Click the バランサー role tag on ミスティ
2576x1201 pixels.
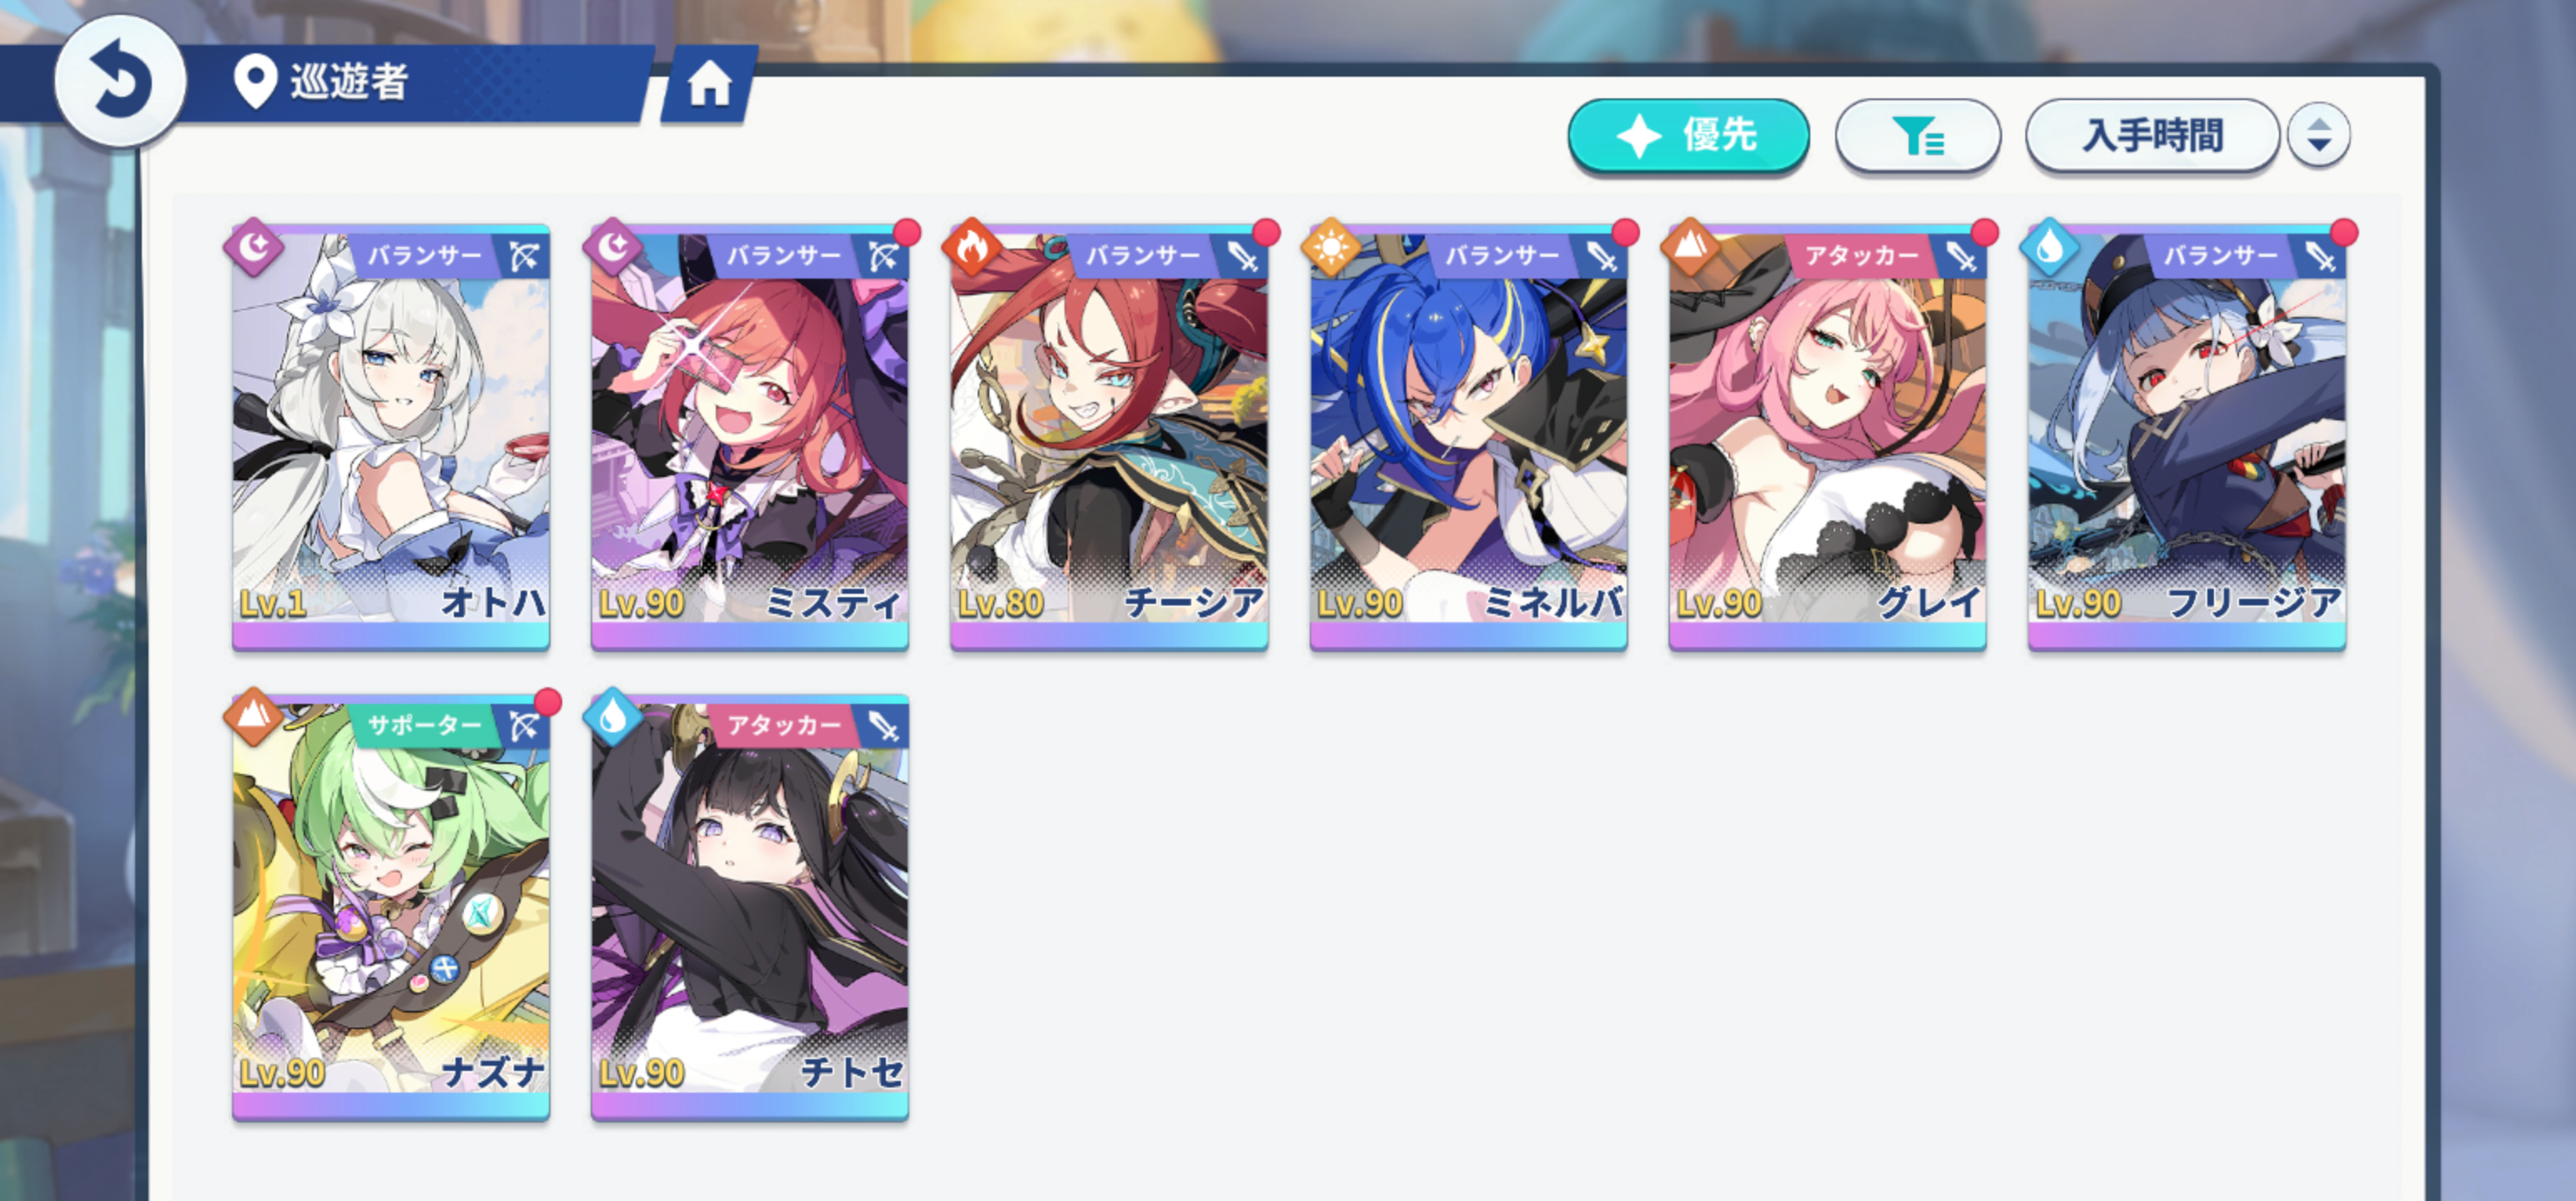tap(782, 256)
